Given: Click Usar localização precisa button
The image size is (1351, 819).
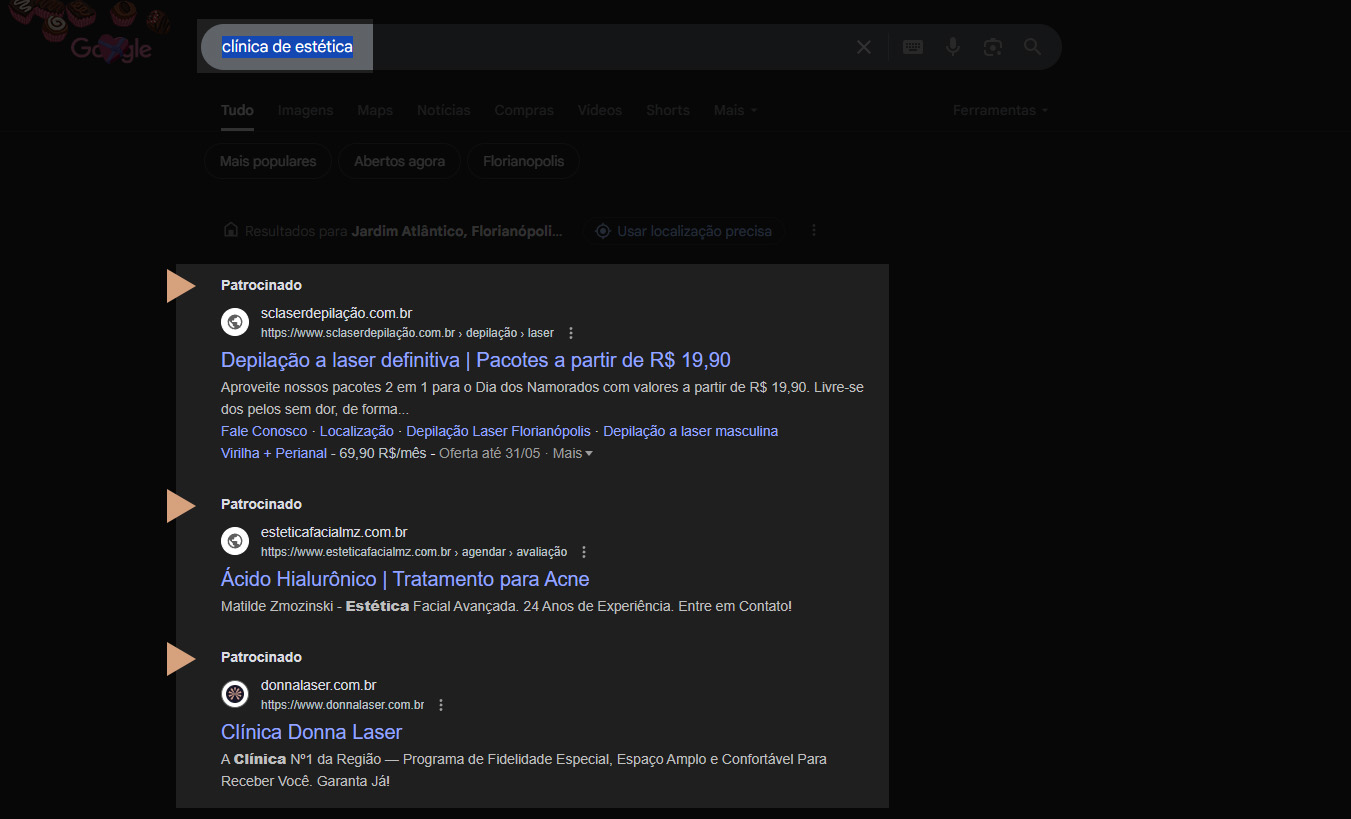Looking at the screenshot, I should tap(685, 231).
